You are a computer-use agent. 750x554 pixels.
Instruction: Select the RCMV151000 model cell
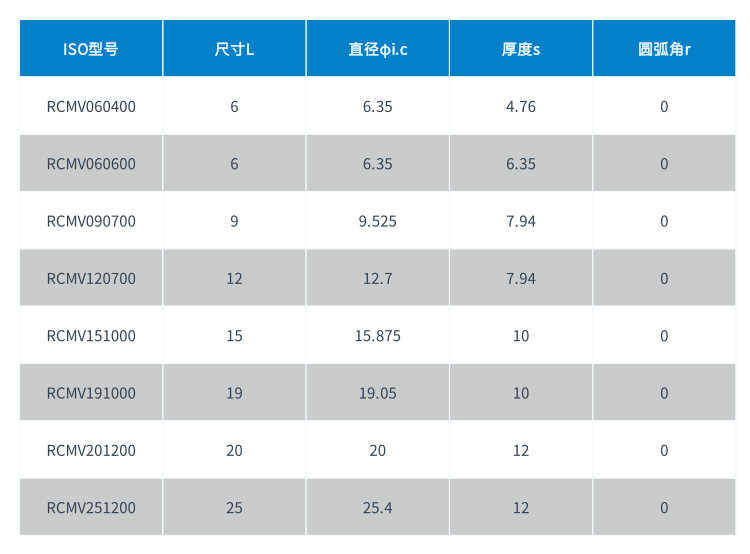(x=91, y=336)
